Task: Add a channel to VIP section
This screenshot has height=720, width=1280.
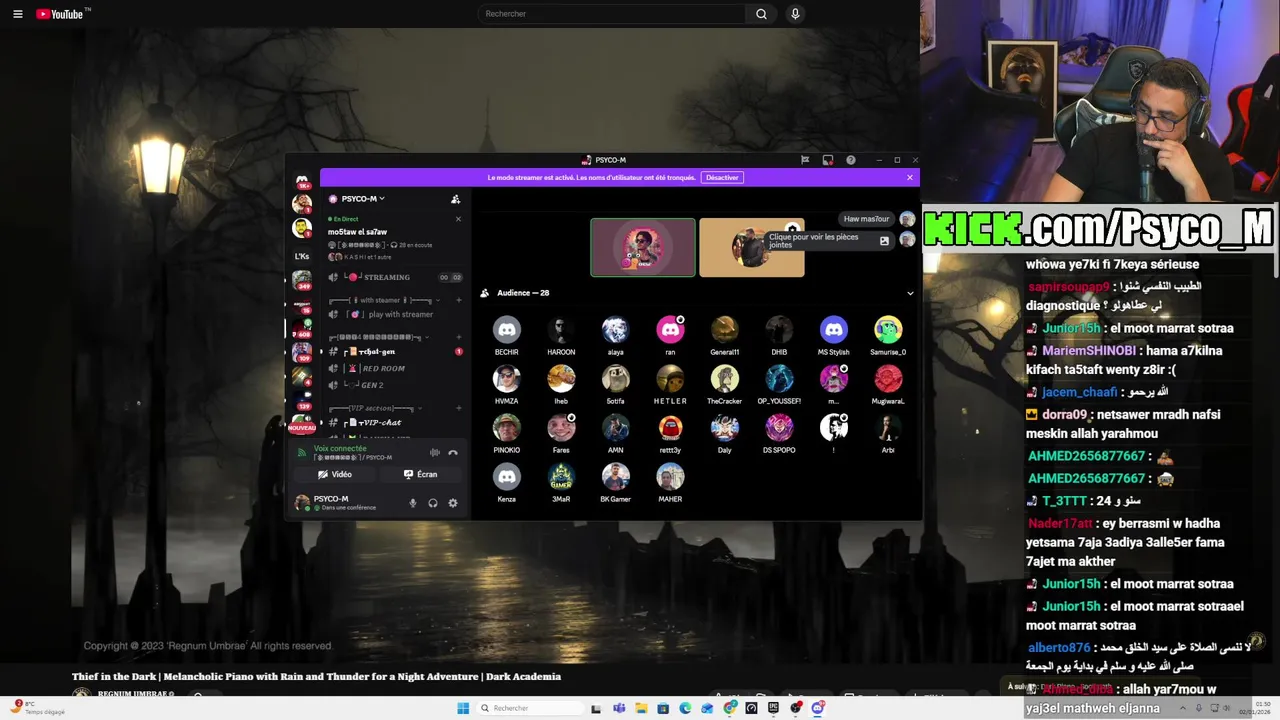Action: (x=458, y=408)
